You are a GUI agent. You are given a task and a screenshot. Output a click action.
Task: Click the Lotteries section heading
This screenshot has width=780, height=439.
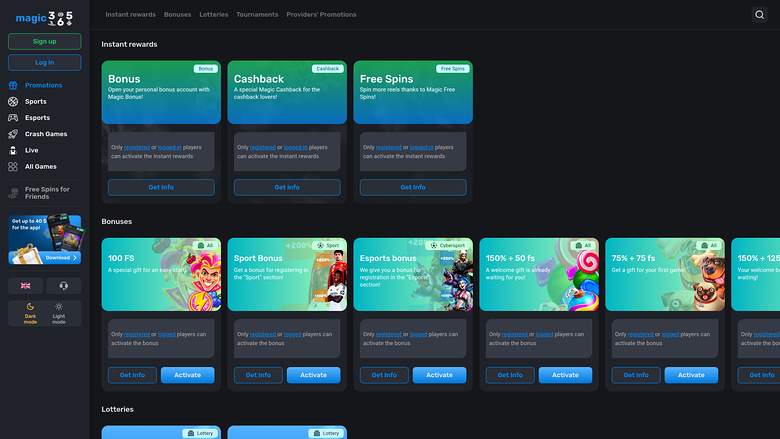pyautogui.click(x=117, y=409)
